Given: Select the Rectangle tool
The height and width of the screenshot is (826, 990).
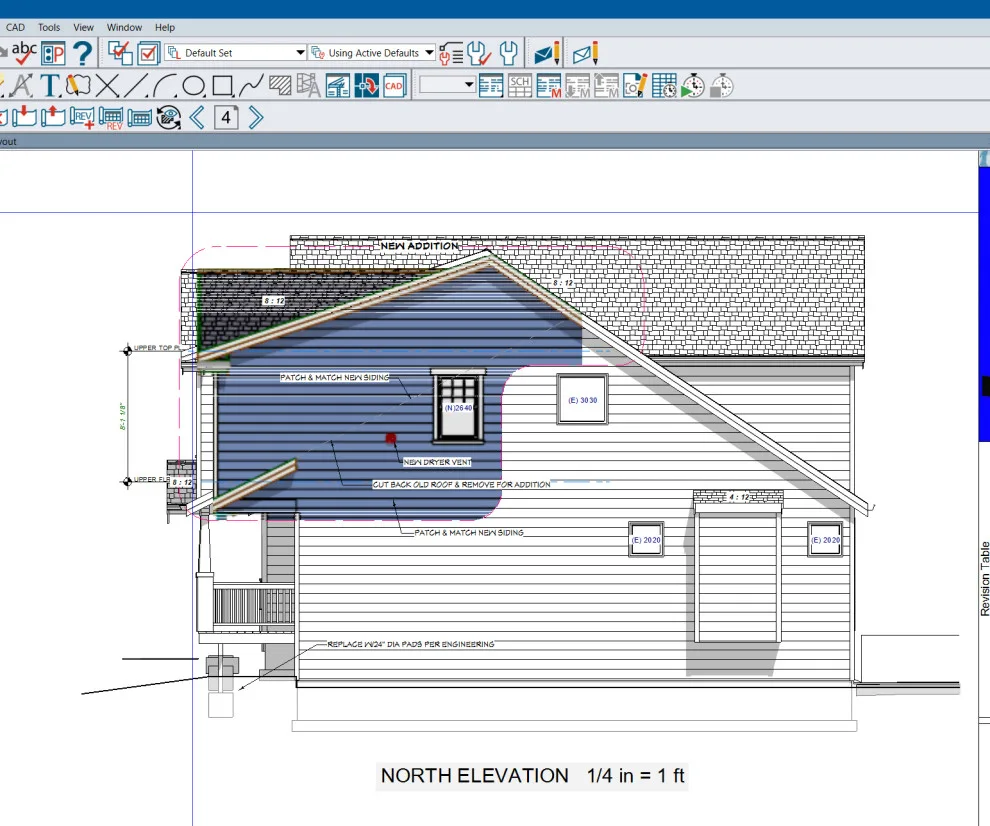Looking at the screenshot, I should pyautogui.click(x=223, y=86).
